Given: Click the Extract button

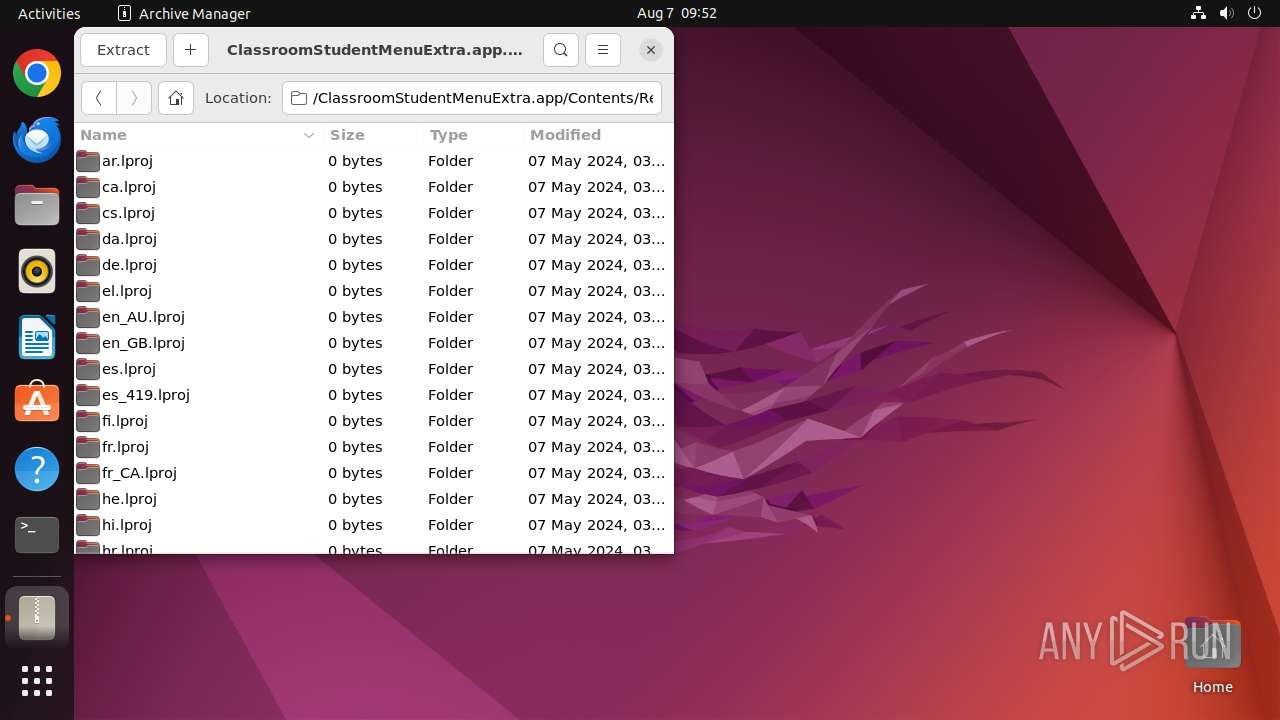Looking at the screenshot, I should click(123, 50).
